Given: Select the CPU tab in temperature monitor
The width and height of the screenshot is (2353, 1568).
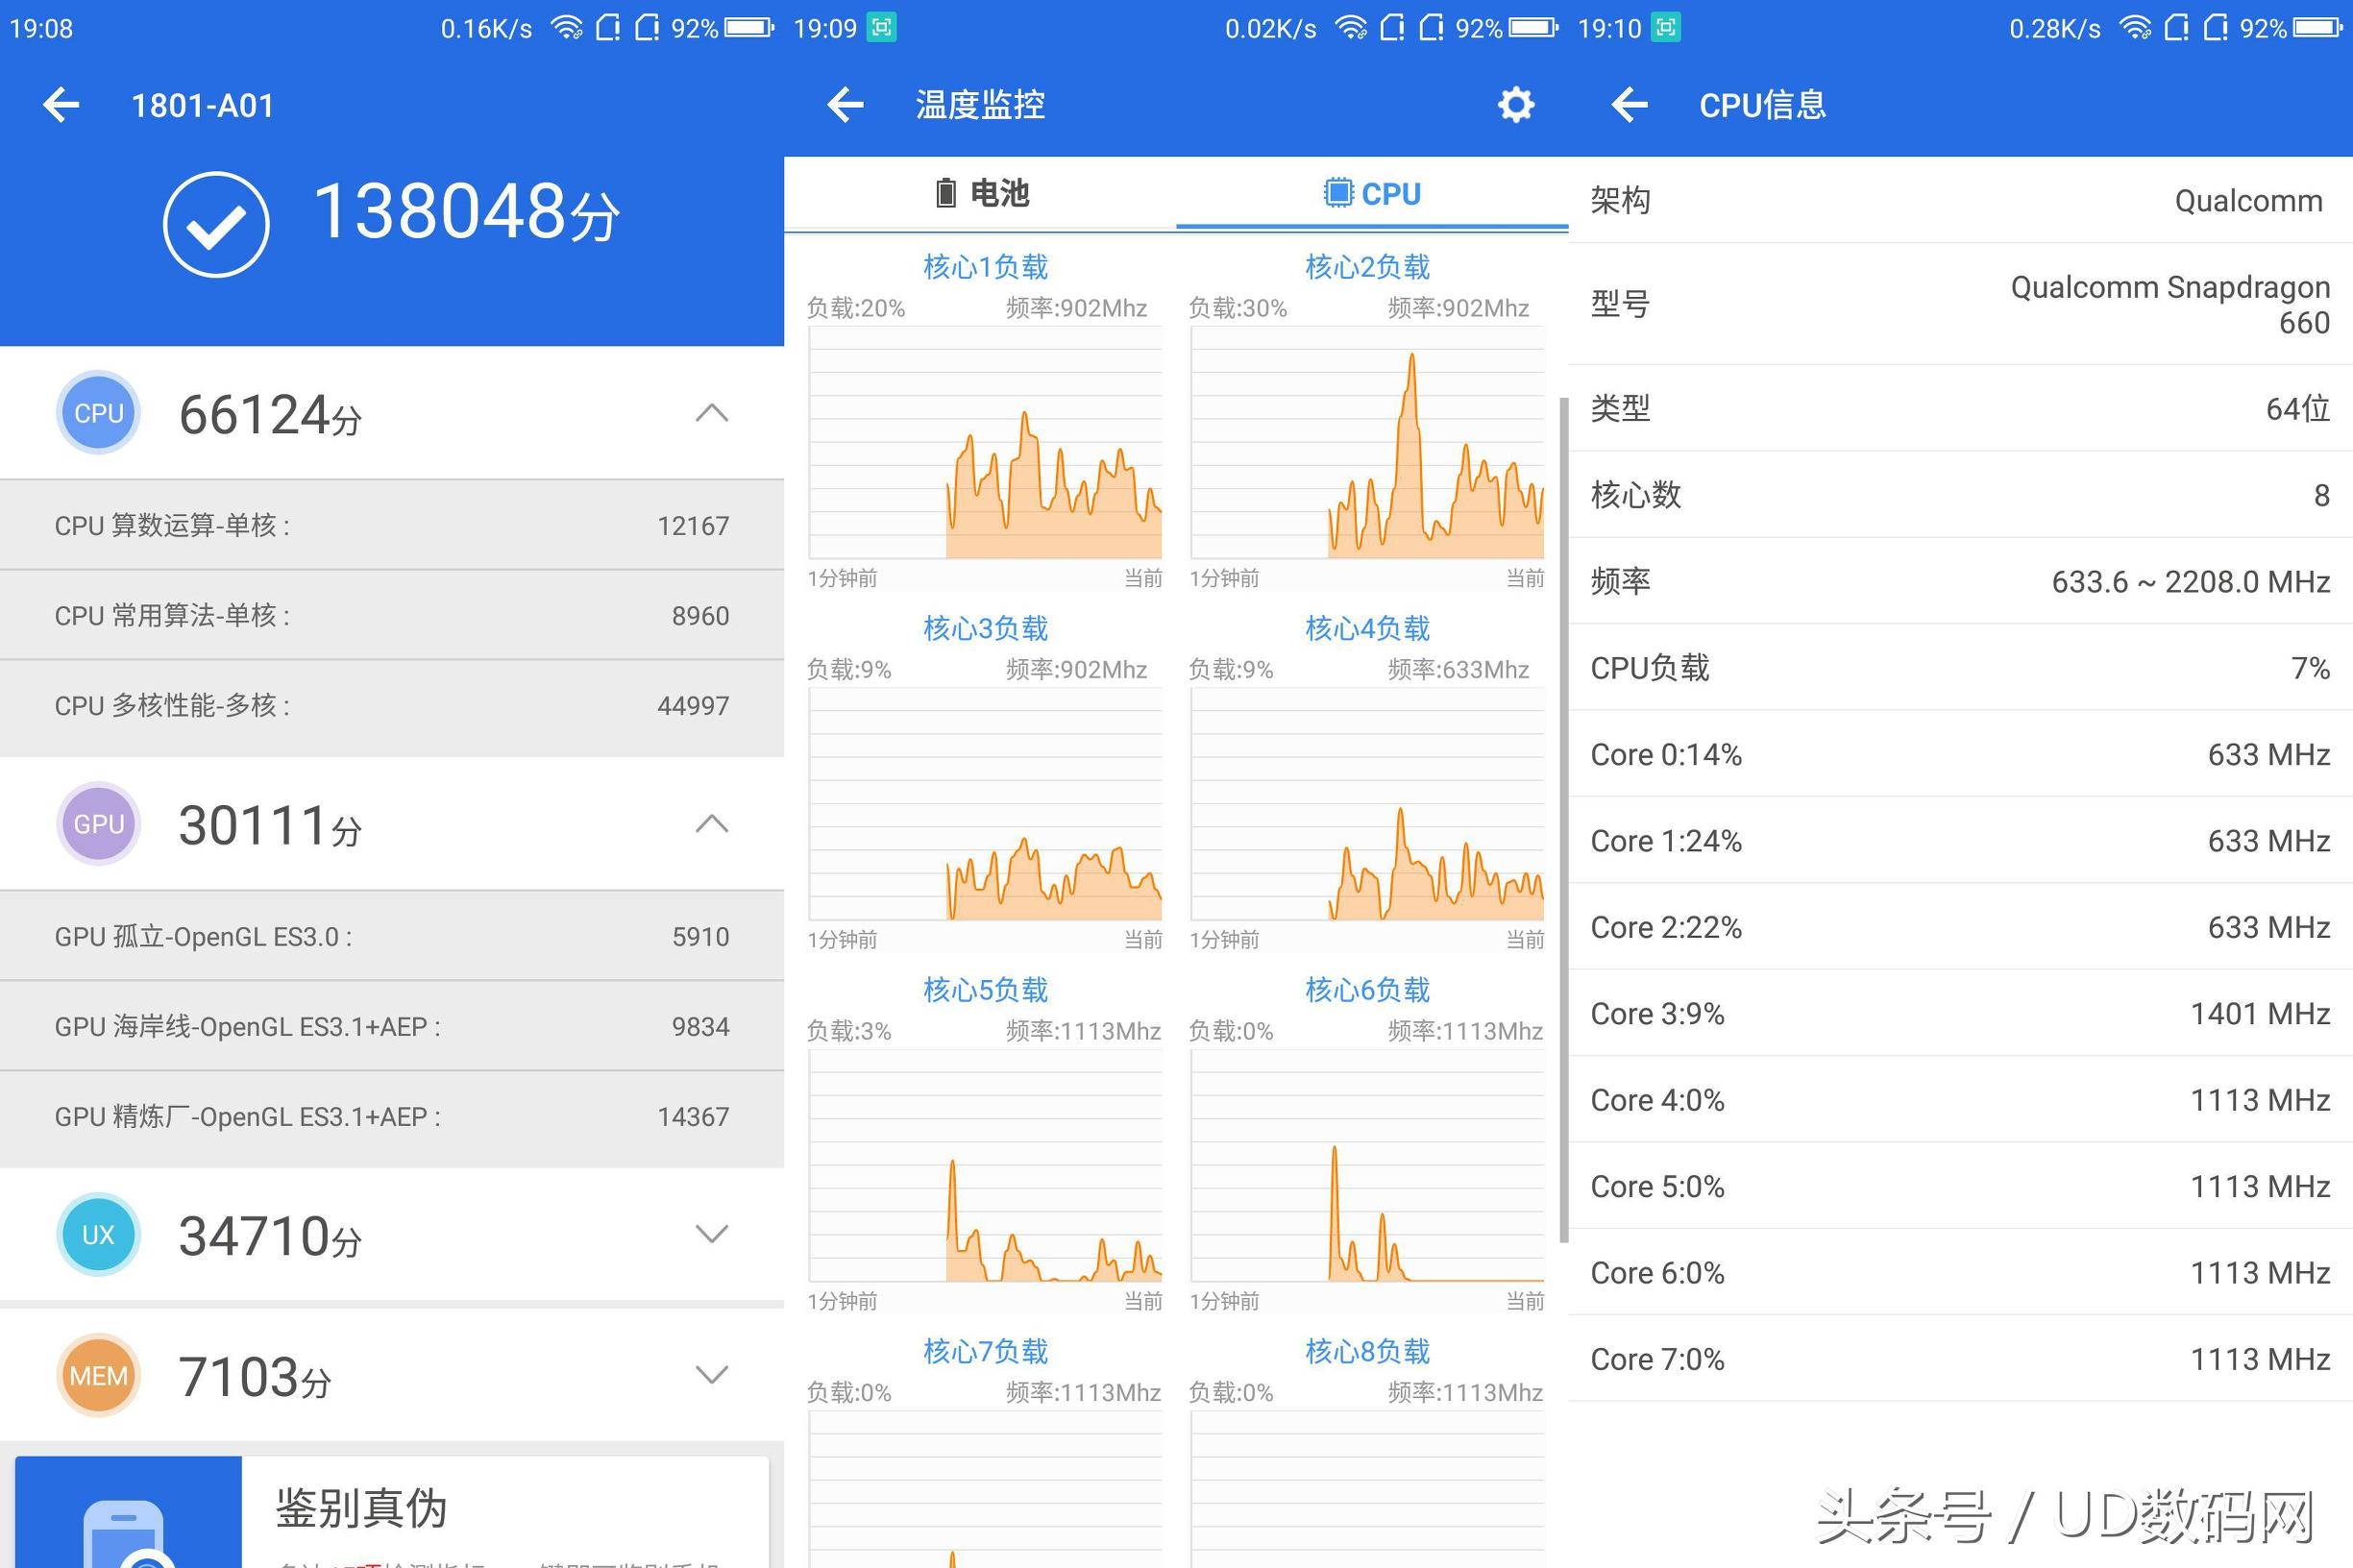Looking at the screenshot, I should pos(1372,193).
